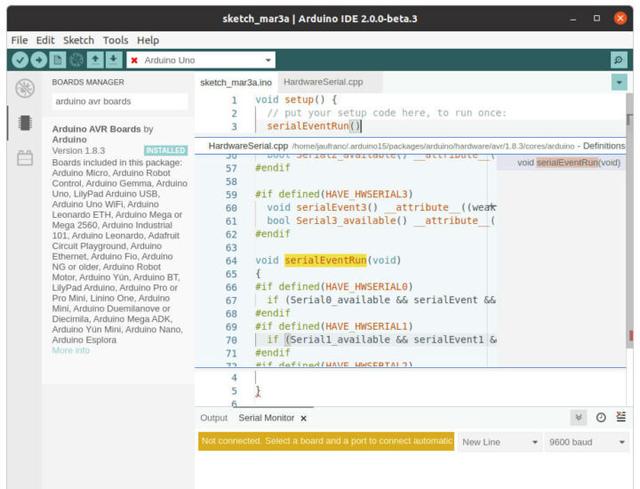The height and width of the screenshot is (489, 640).
Task: Select the Serial Monitor tab
Action: click(x=266, y=418)
